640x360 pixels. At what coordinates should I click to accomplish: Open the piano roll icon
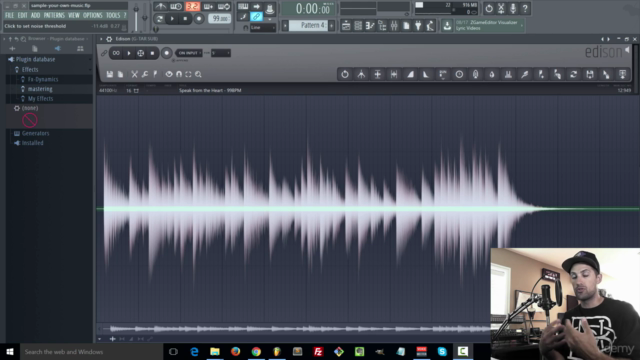370,26
